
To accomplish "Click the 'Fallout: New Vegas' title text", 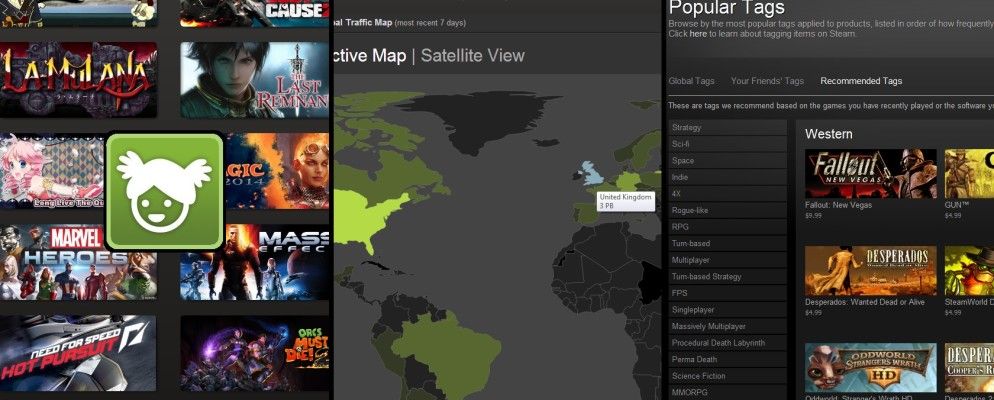I will [838, 205].
